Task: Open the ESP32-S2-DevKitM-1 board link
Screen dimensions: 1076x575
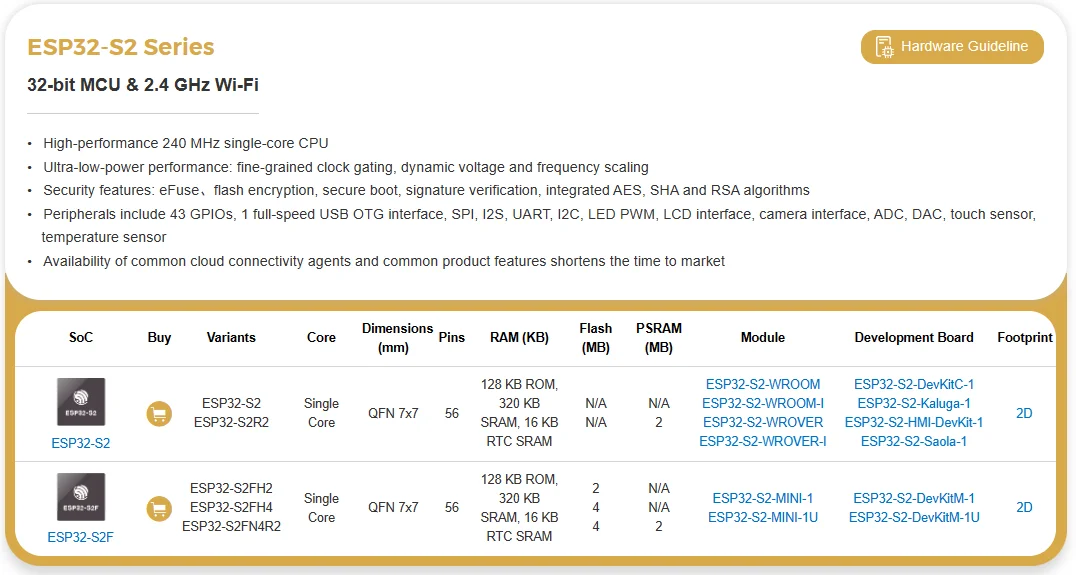Action: [x=914, y=498]
